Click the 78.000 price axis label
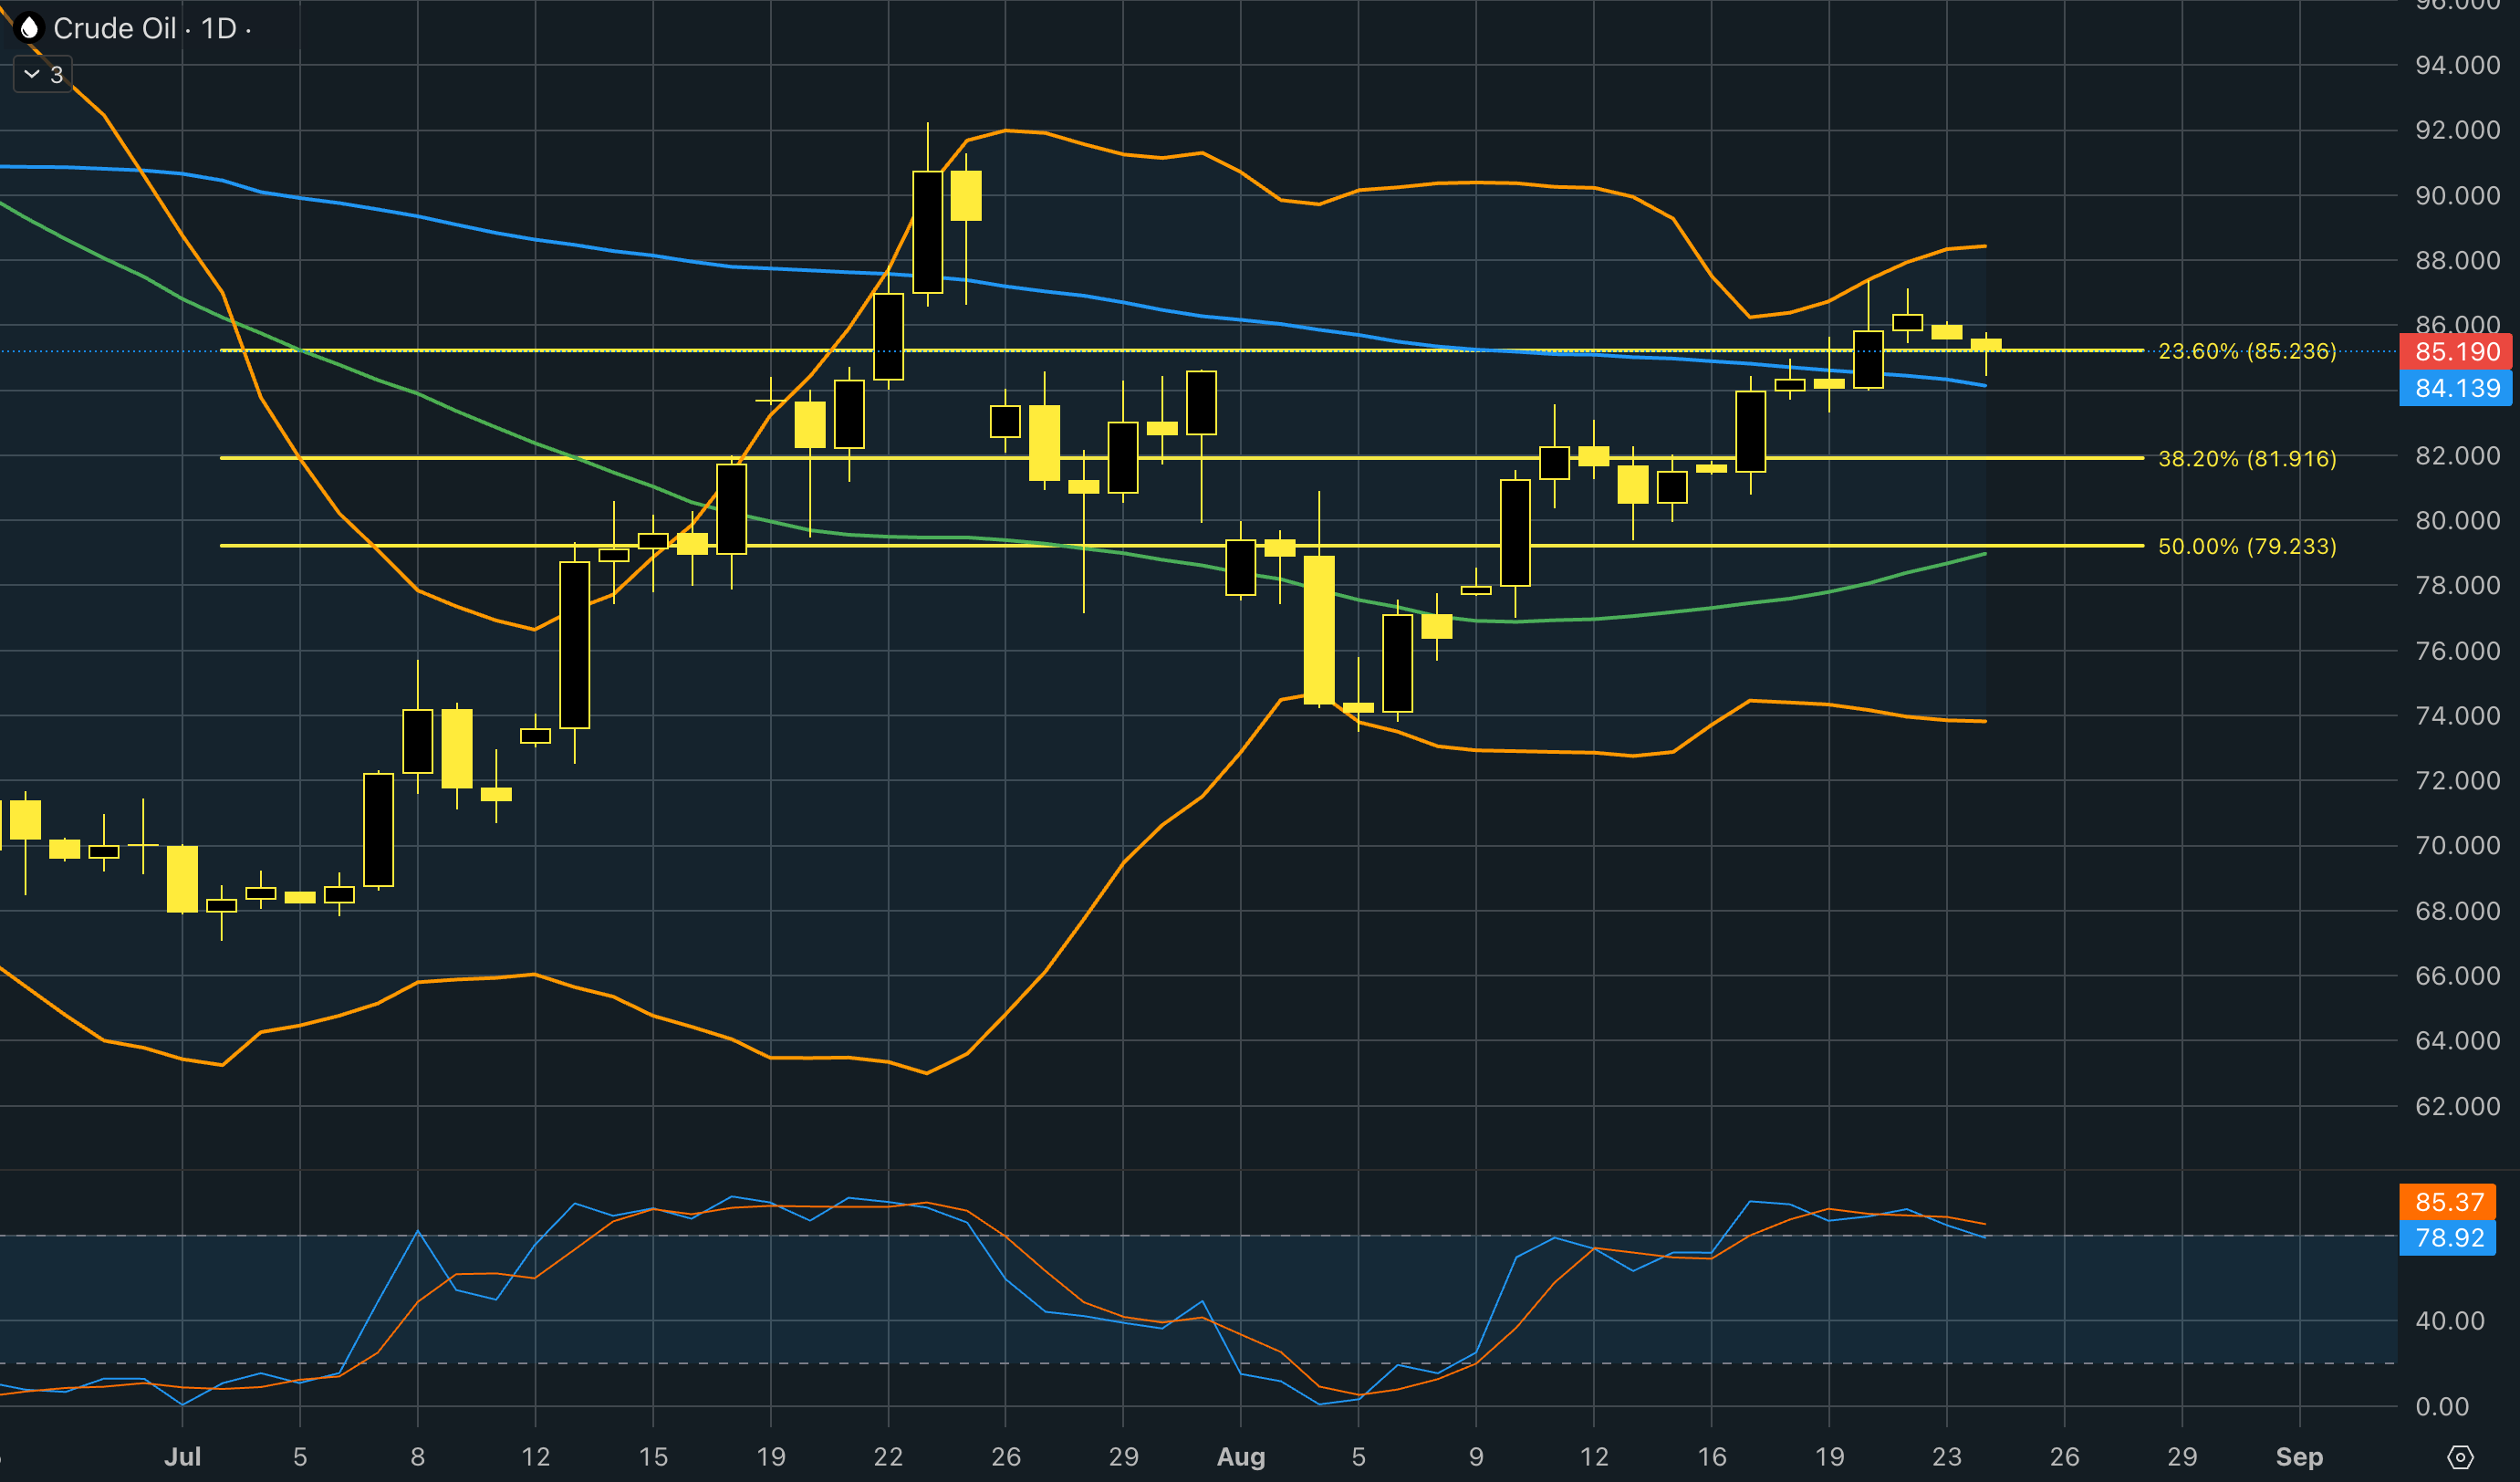This screenshot has height=1482, width=2520. [x=2457, y=585]
